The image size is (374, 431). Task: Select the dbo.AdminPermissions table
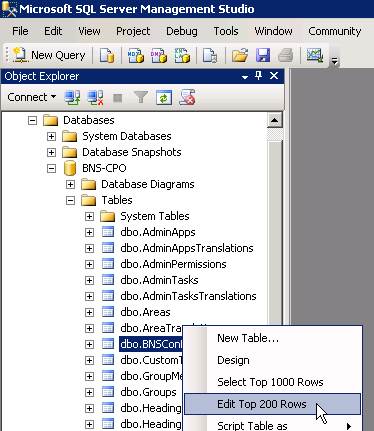pyautogui.click(x=173, y=264)
